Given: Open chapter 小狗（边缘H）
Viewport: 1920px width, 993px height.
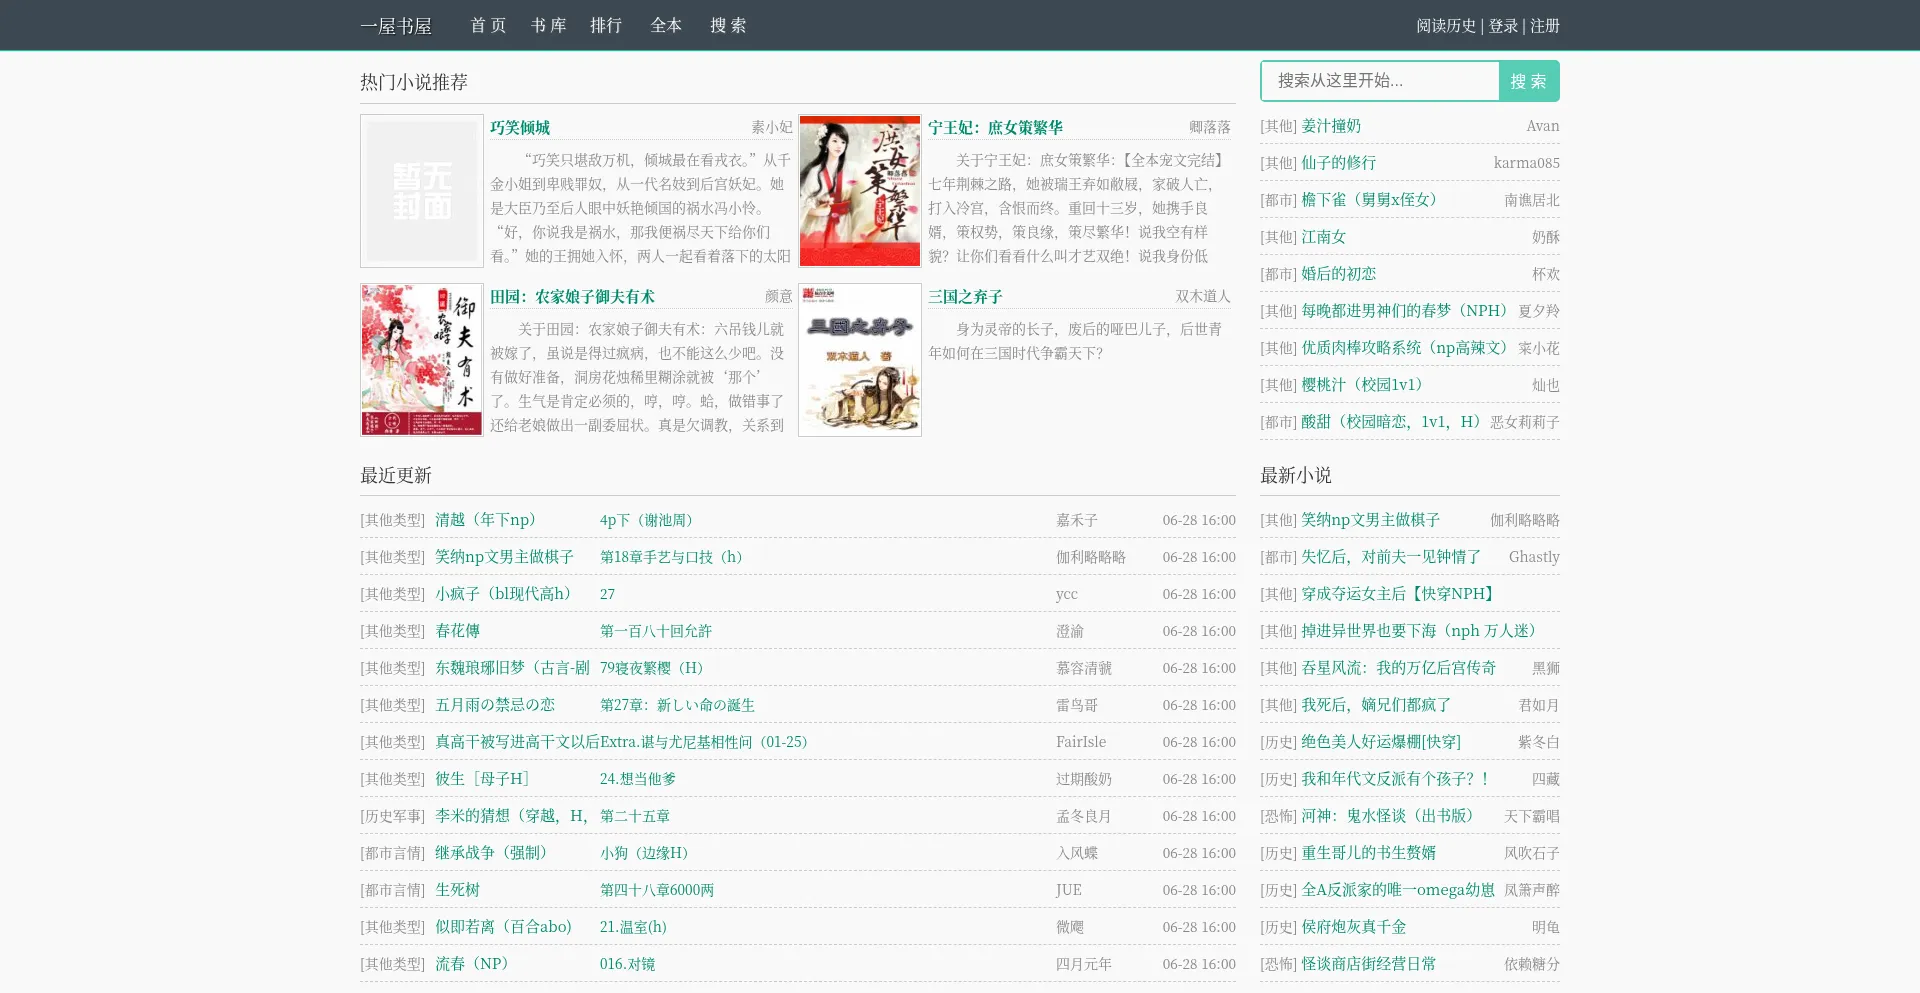Looking at the screenshot, I should 645,853.
